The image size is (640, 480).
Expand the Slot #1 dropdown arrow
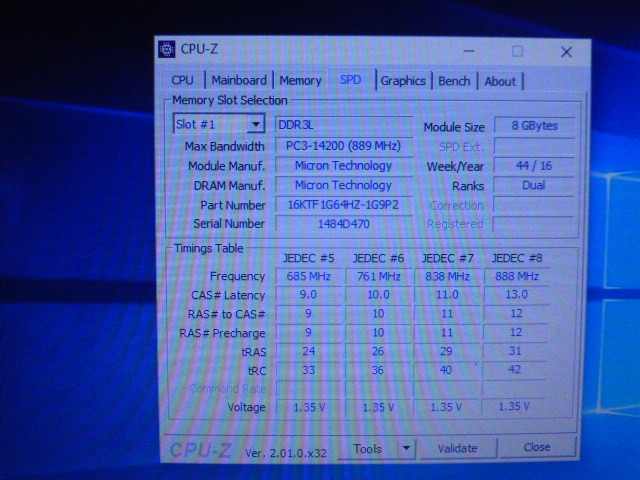(x=256, y=124)
